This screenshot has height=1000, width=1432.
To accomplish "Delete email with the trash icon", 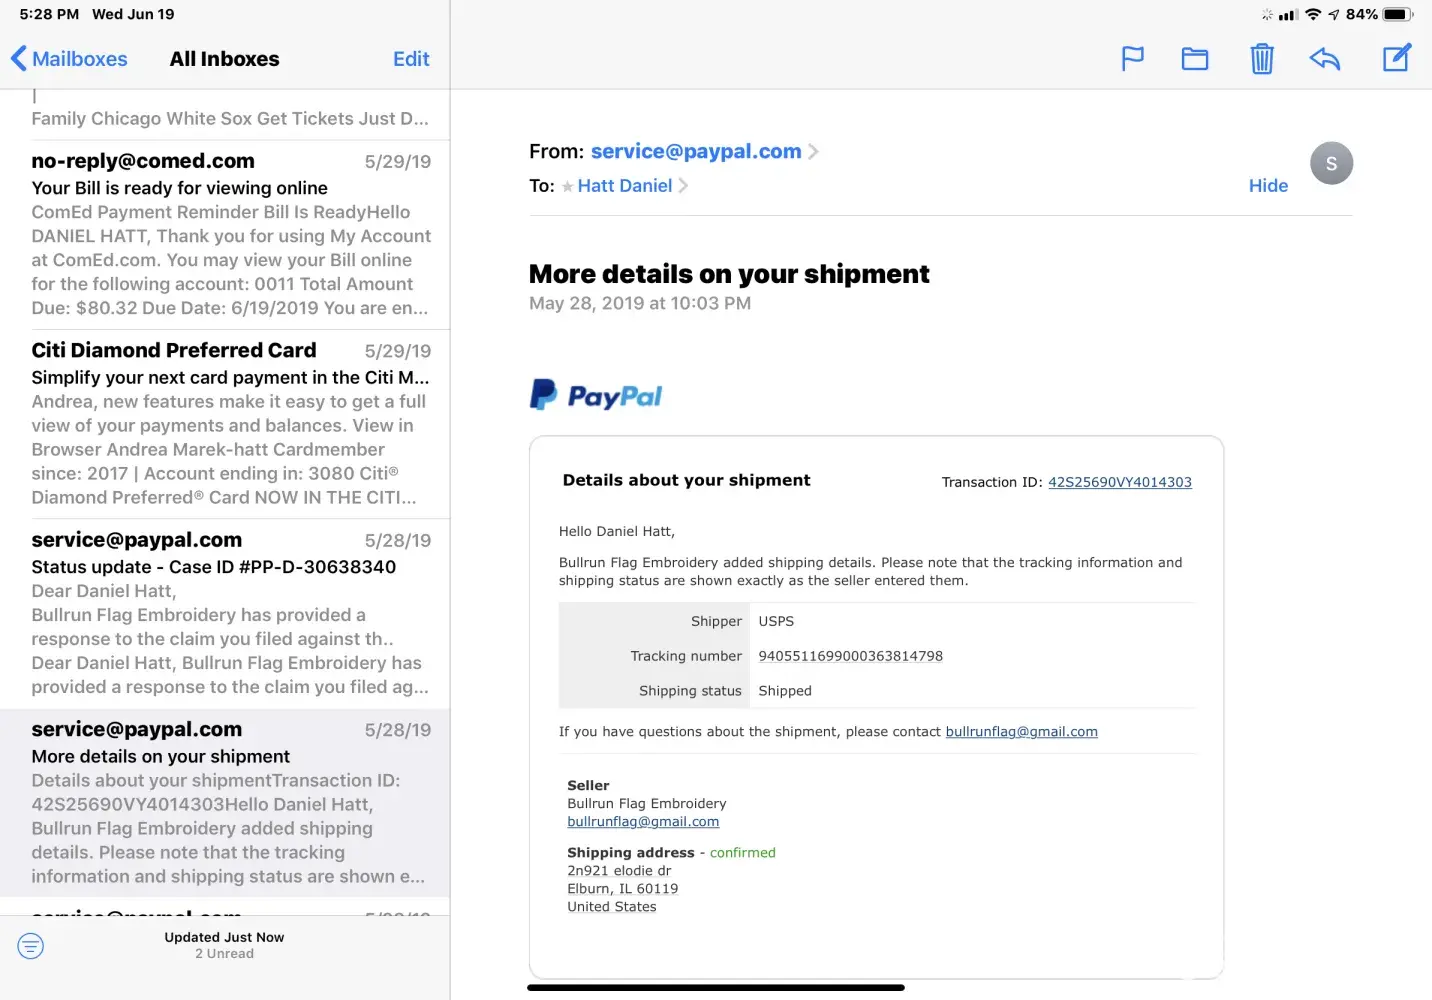I will pyautogui.click(x=1262, y=59).
